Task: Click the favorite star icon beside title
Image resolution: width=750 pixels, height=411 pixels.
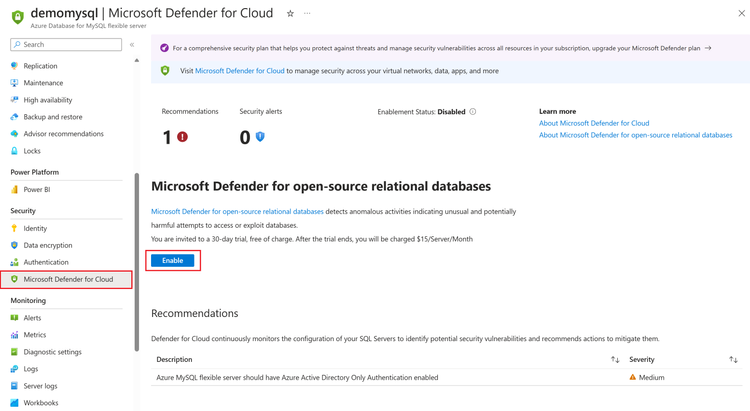Action: pos(290,13)
